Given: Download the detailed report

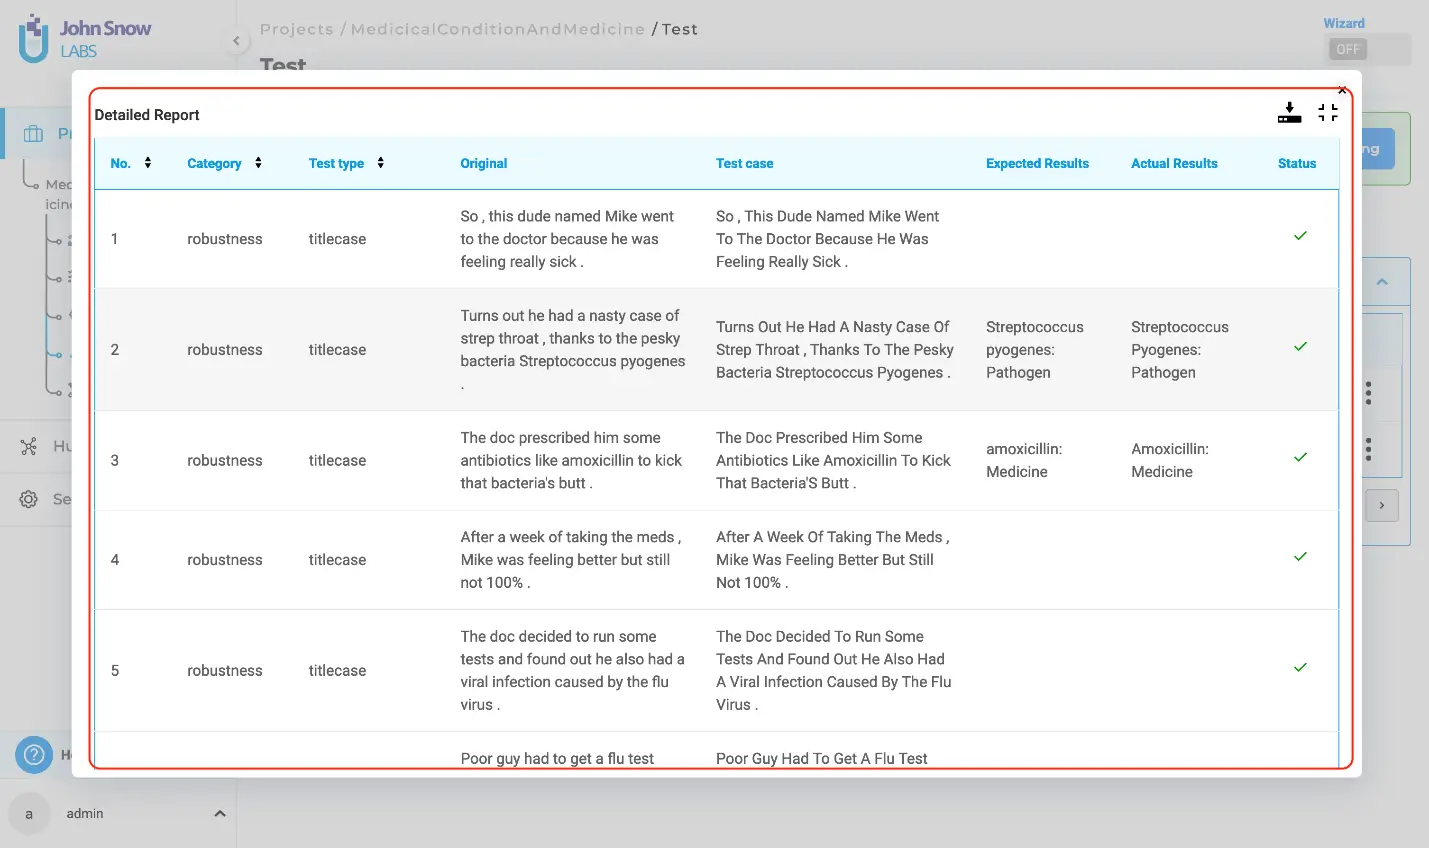Looking at the screenshot, I should 1289,113.
